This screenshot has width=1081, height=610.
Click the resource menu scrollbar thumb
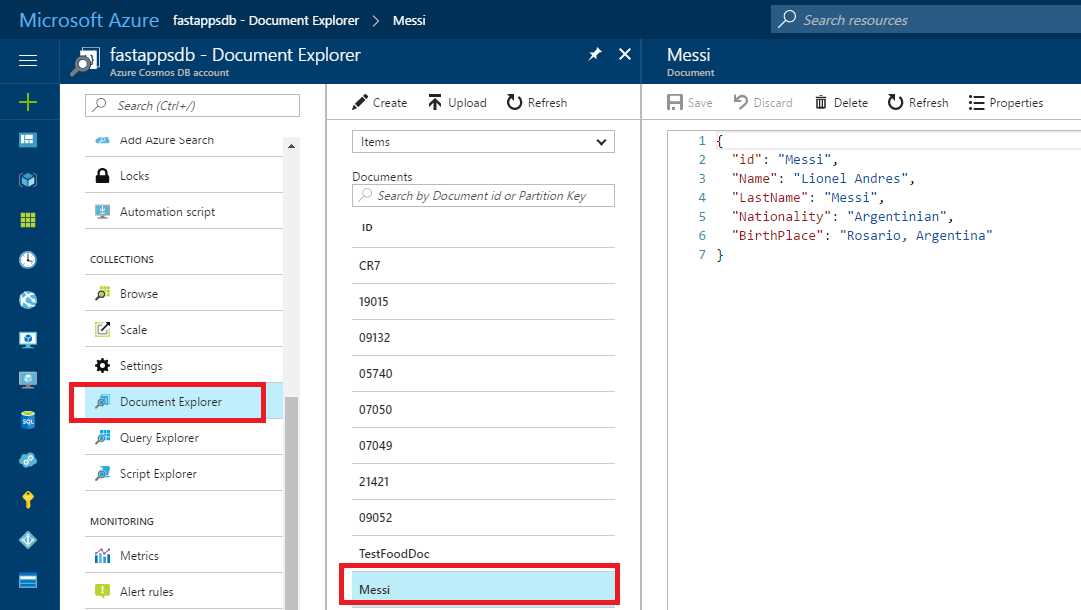click(x=292, y=503)
